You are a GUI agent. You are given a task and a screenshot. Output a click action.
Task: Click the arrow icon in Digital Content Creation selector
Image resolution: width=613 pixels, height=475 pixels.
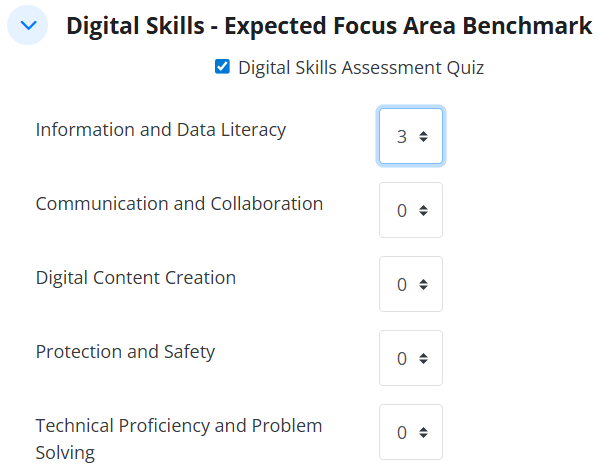click(424, 284)
